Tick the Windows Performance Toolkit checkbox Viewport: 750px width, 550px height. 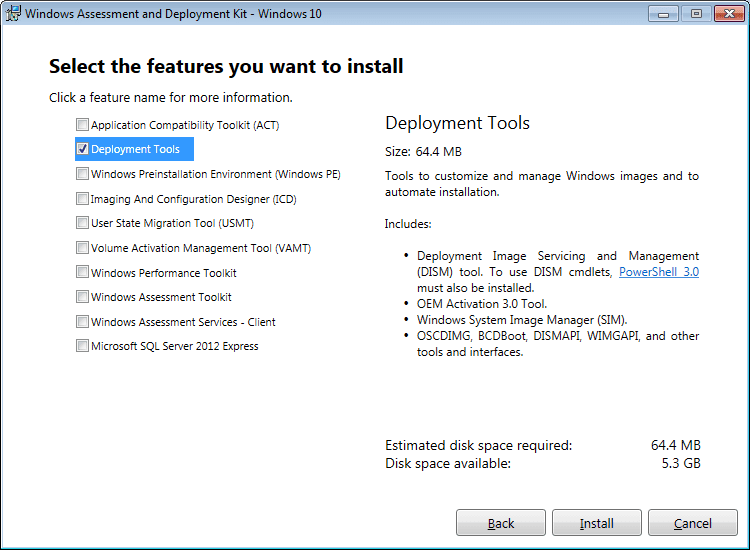(x=82, y=272)
